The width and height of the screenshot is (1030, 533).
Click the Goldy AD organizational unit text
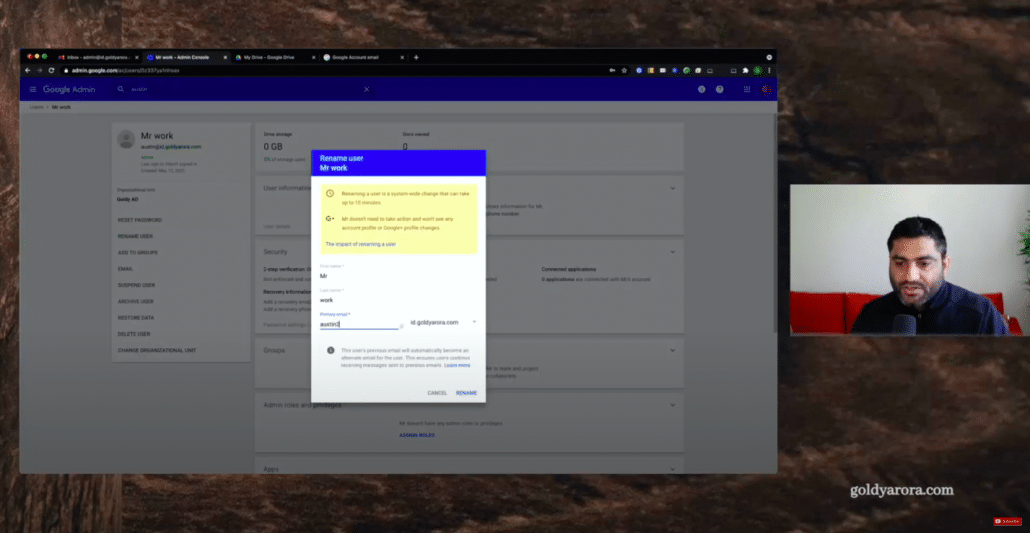(127, 198)
